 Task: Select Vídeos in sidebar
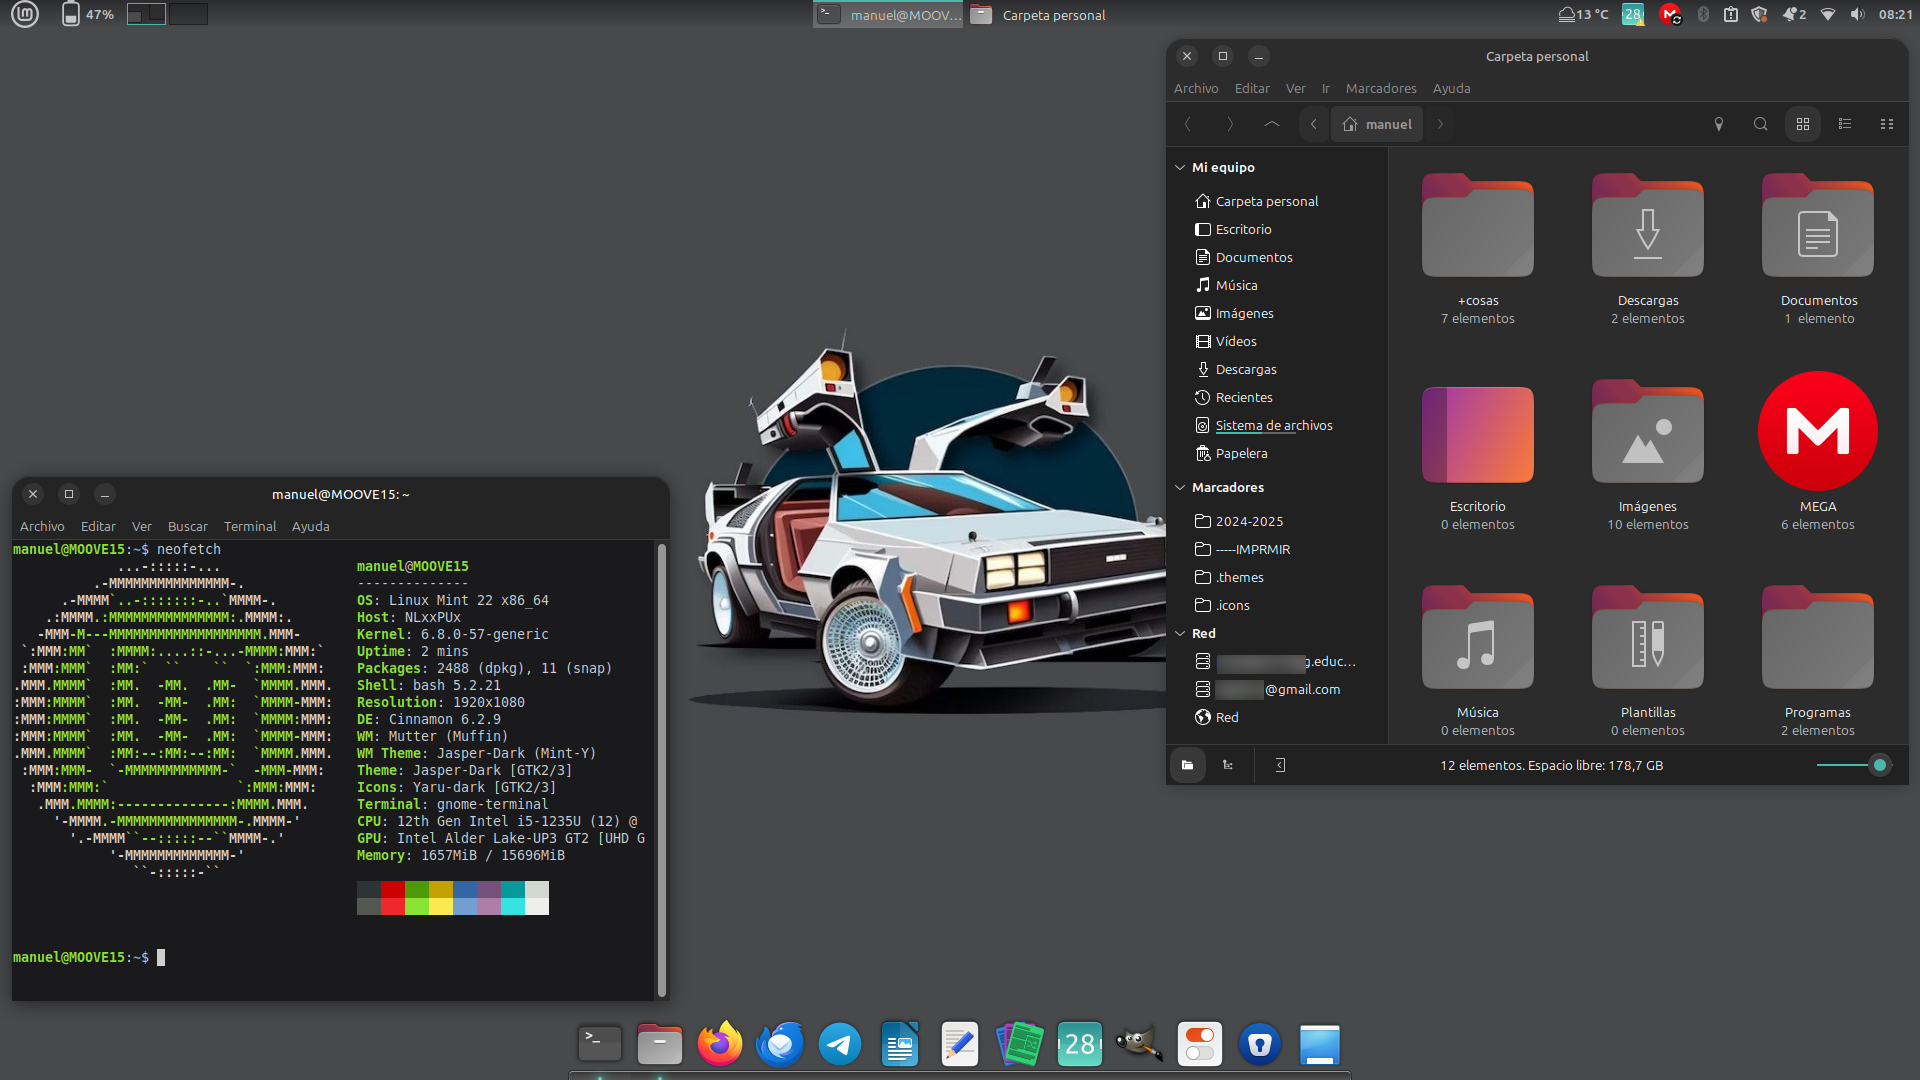1236,341
